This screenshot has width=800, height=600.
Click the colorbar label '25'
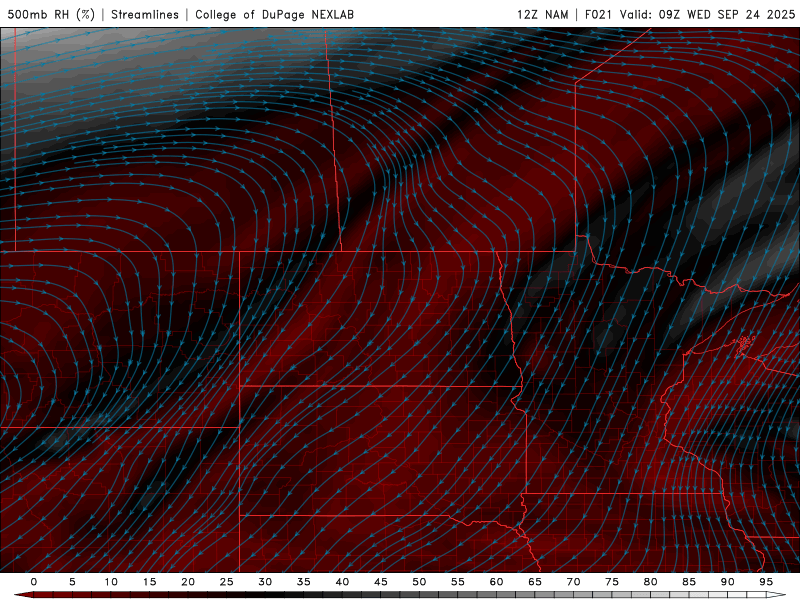click(227, 582)
